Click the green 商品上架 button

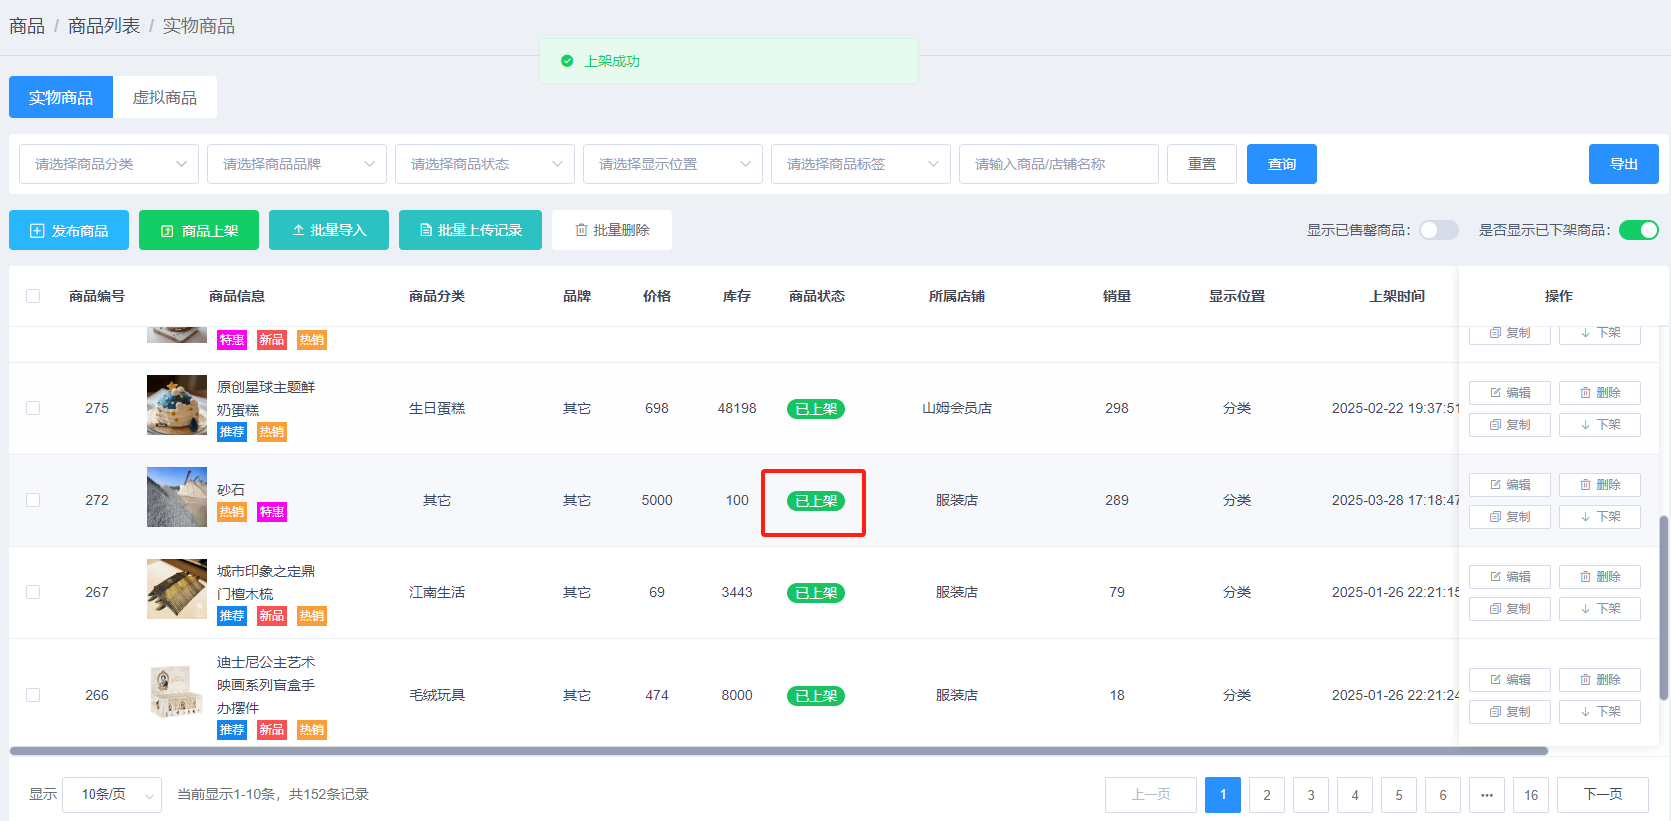(x=199, y=230)
